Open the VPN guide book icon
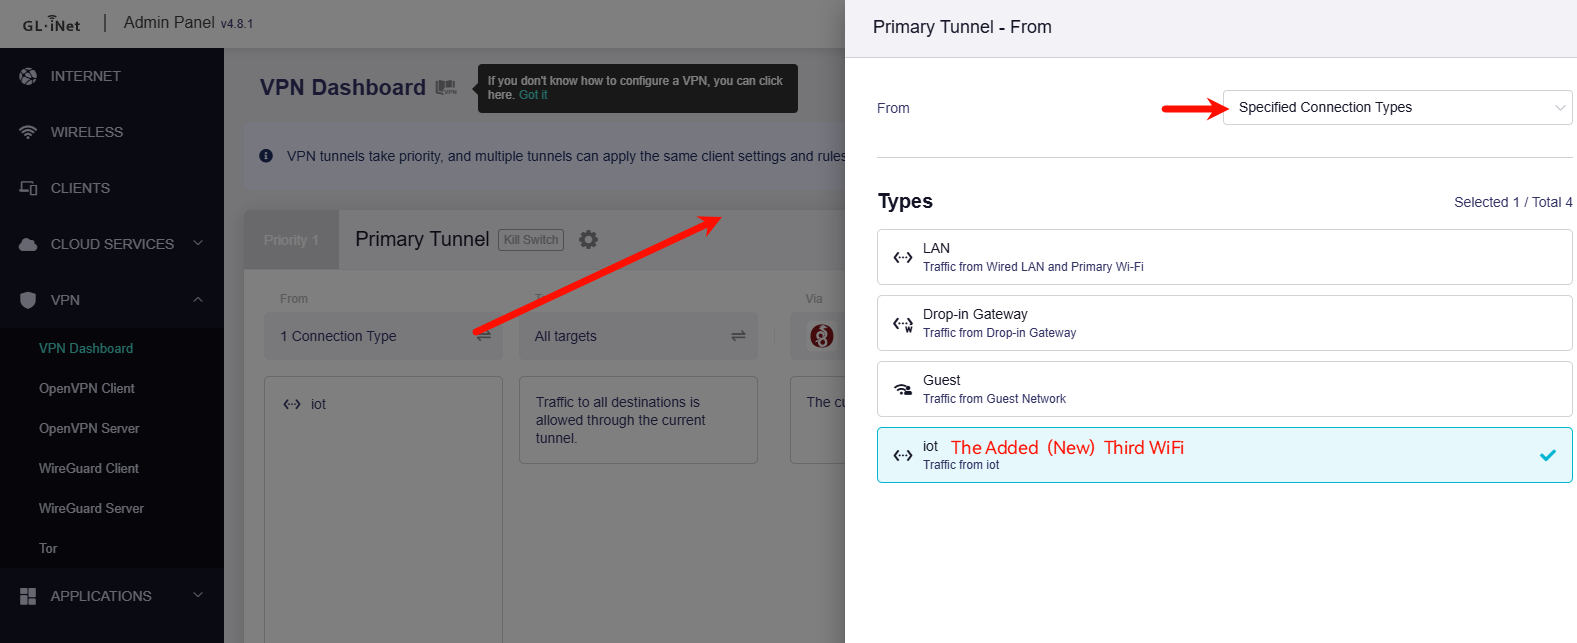 446,88
